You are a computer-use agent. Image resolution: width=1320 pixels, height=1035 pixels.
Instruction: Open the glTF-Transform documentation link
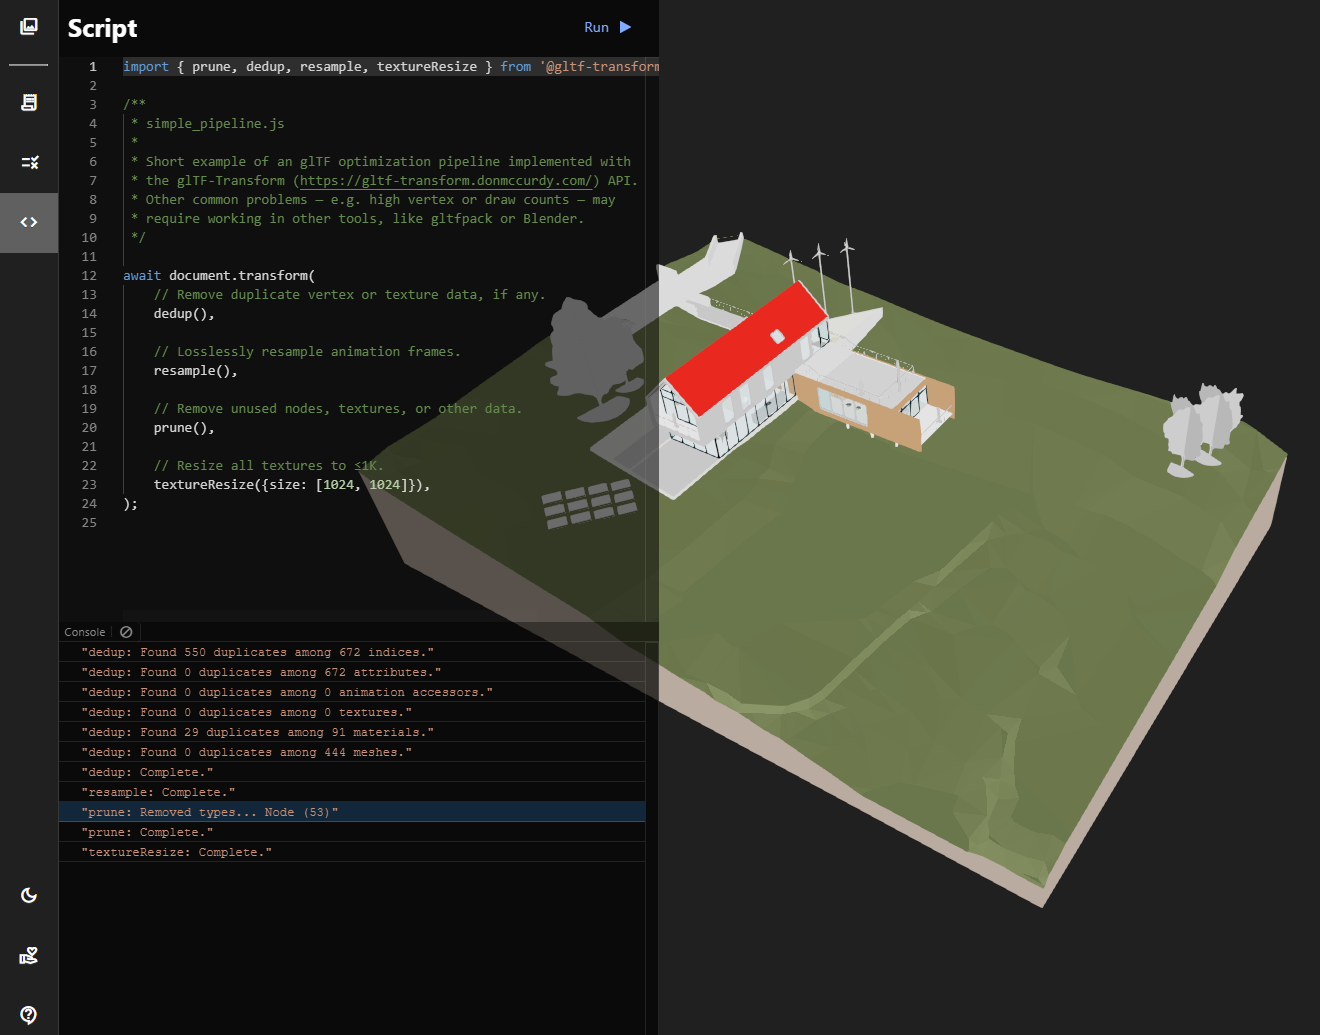[x=446, y=180]
